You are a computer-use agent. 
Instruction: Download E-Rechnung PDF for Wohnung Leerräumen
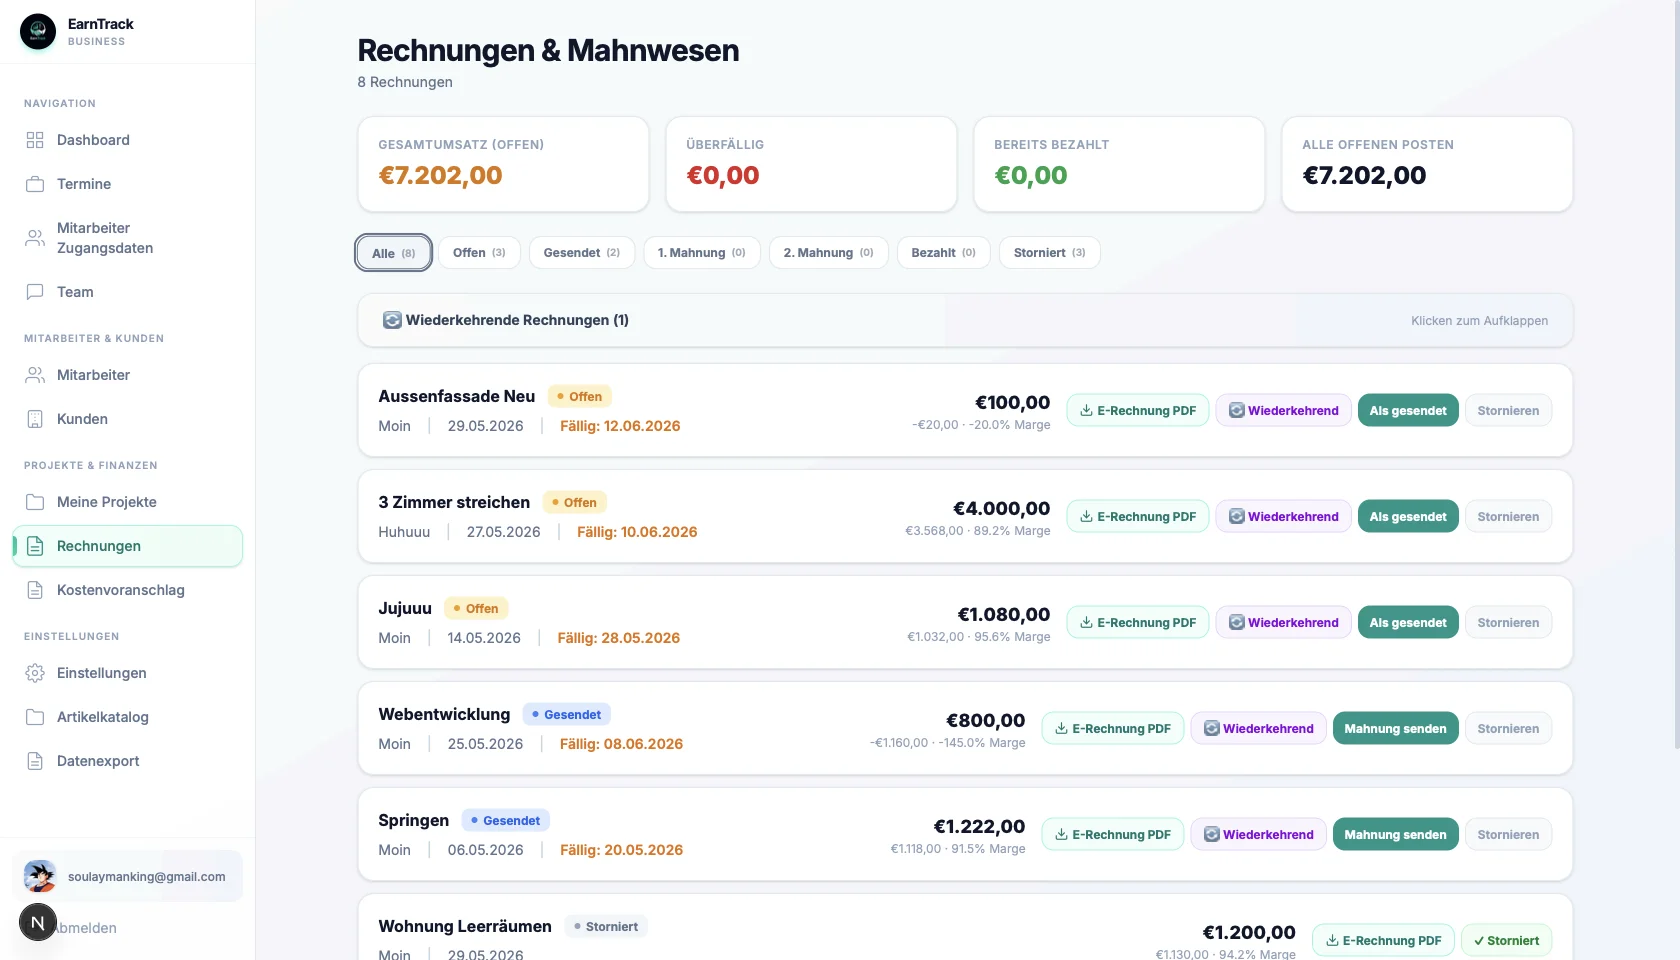click(1383, 941)
